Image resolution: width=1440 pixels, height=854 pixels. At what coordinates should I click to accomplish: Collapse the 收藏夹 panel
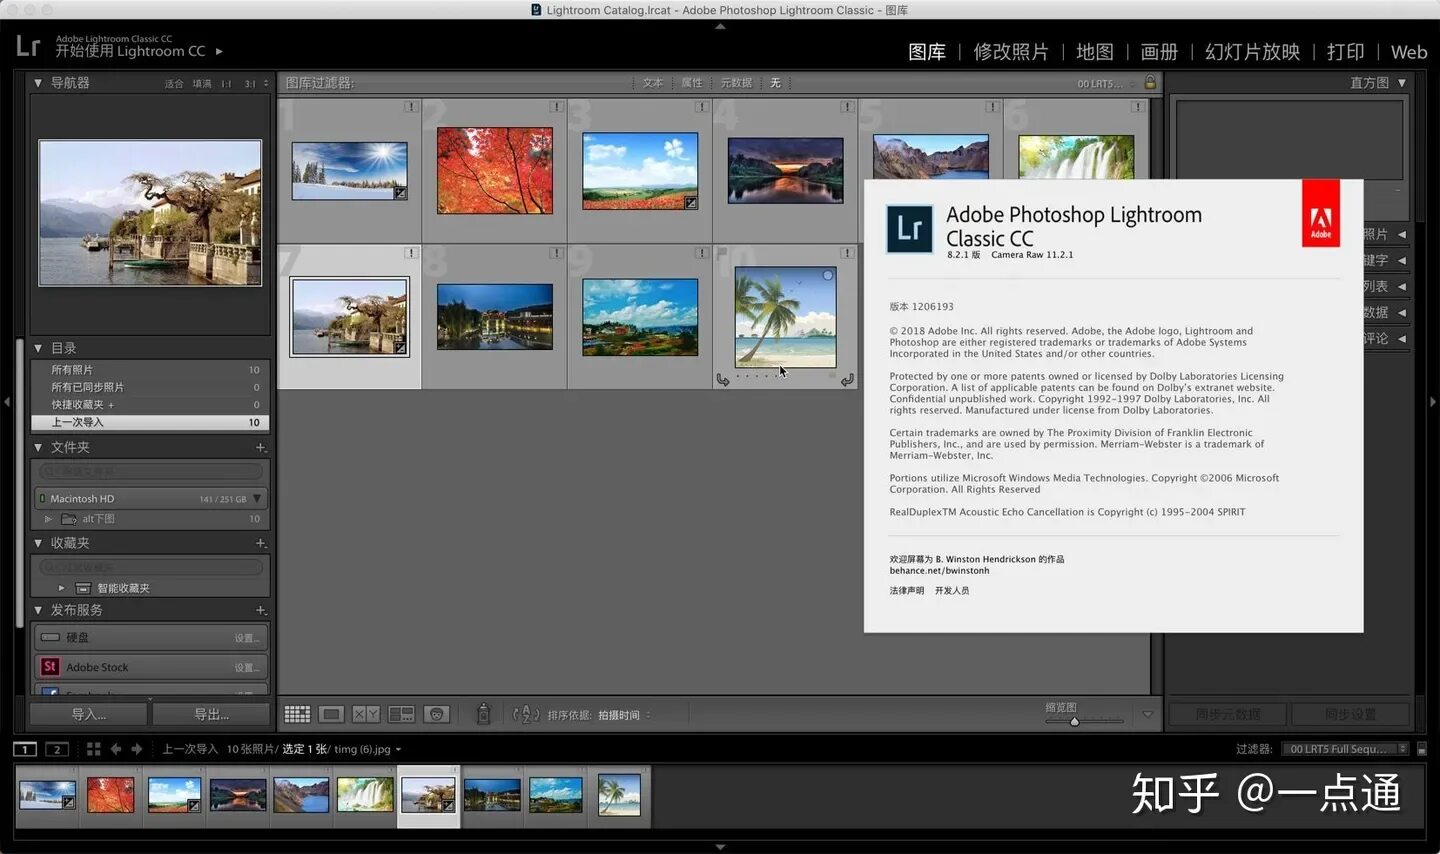[x=38, y=543]
